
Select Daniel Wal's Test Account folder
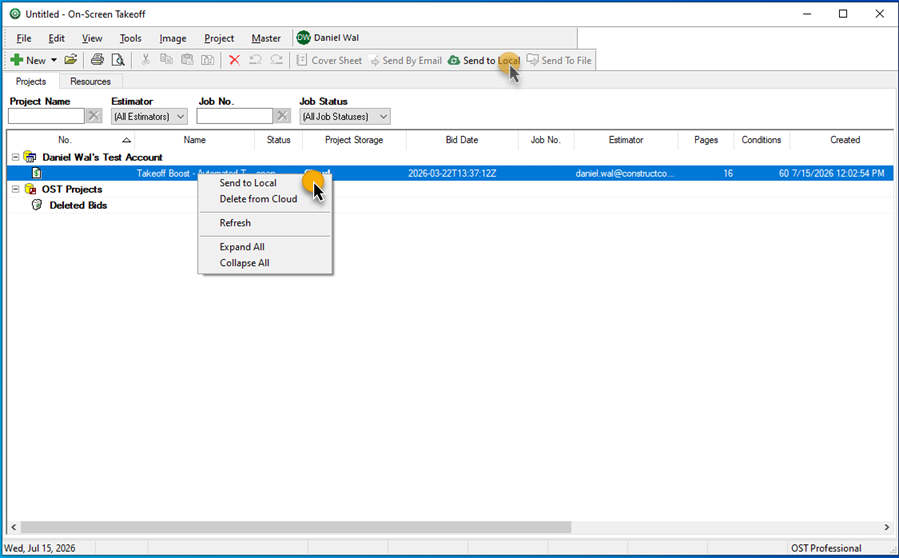pyautogui.click(x=102, y=157)
